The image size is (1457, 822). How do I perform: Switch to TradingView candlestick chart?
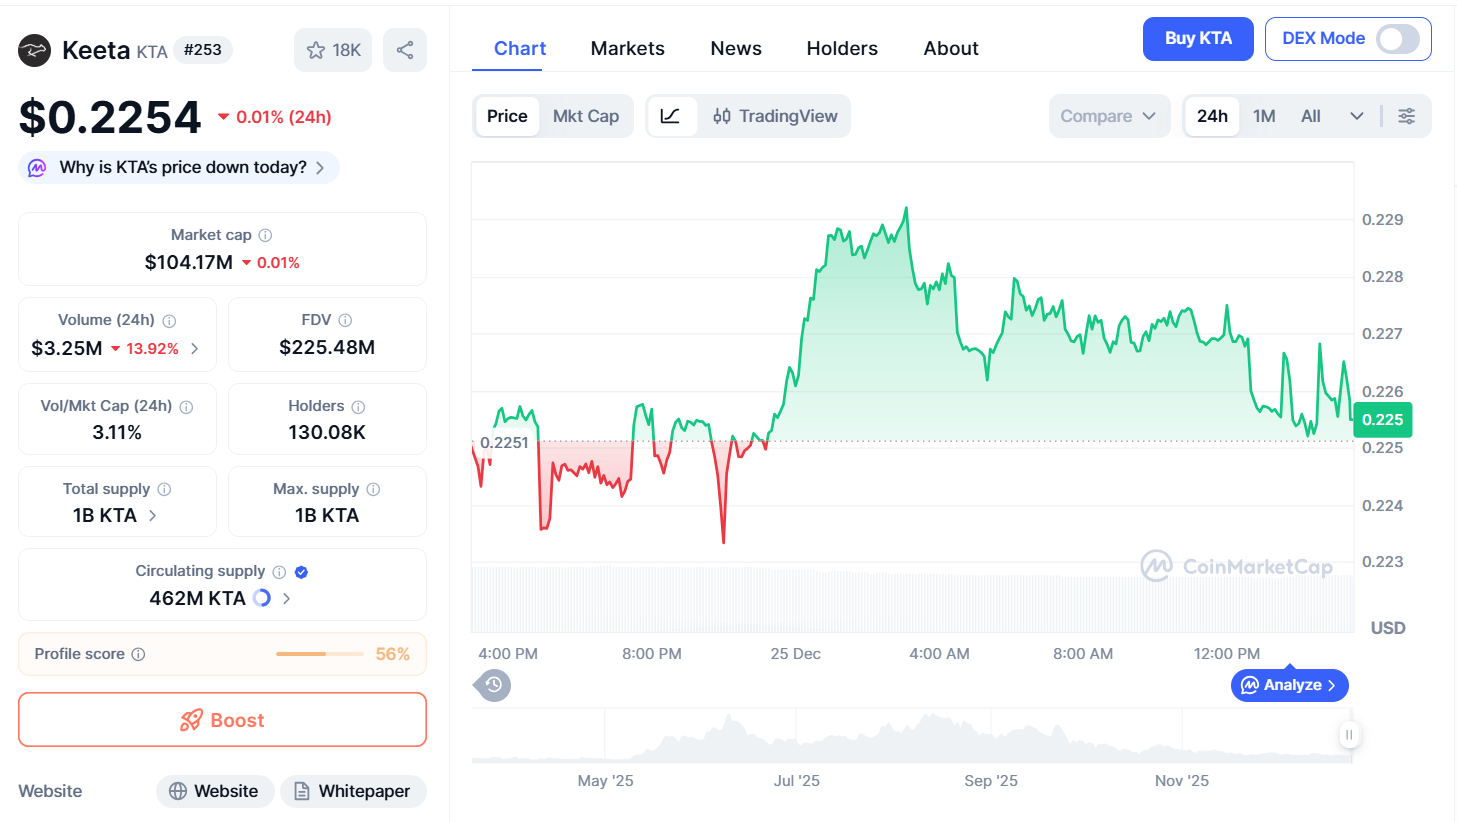coord(775,116)
